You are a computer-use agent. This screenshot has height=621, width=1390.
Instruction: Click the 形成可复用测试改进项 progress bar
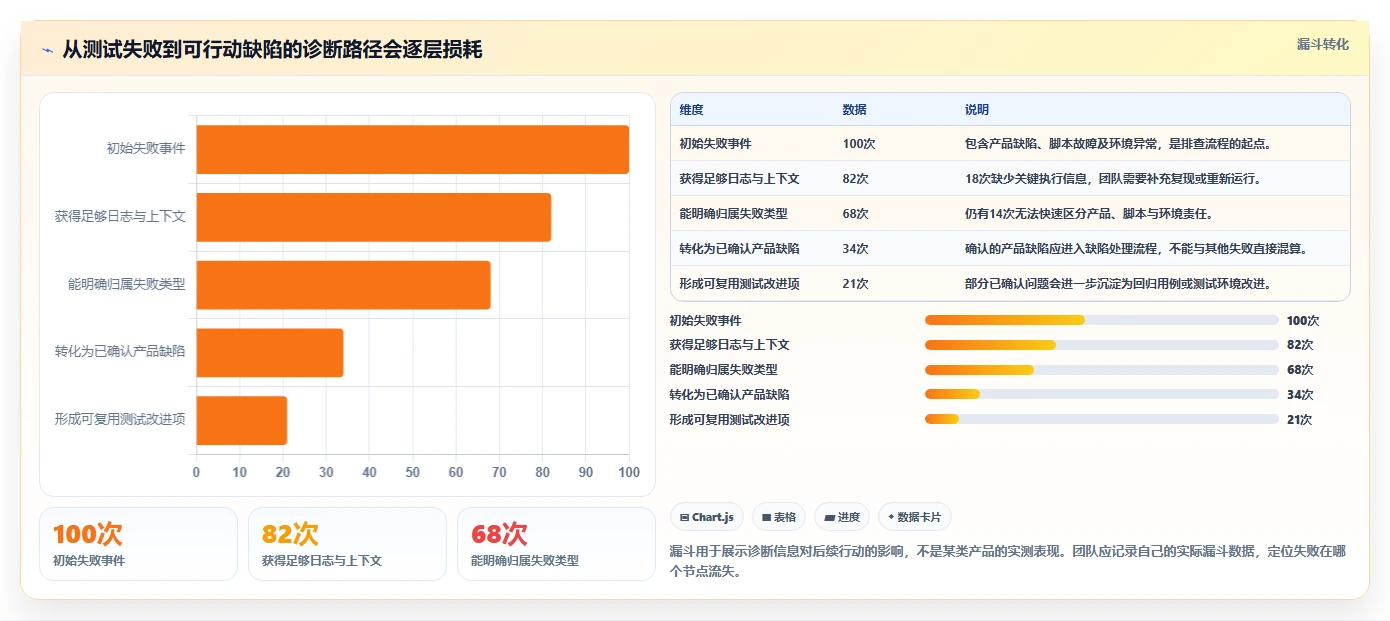click(1101, 420)
